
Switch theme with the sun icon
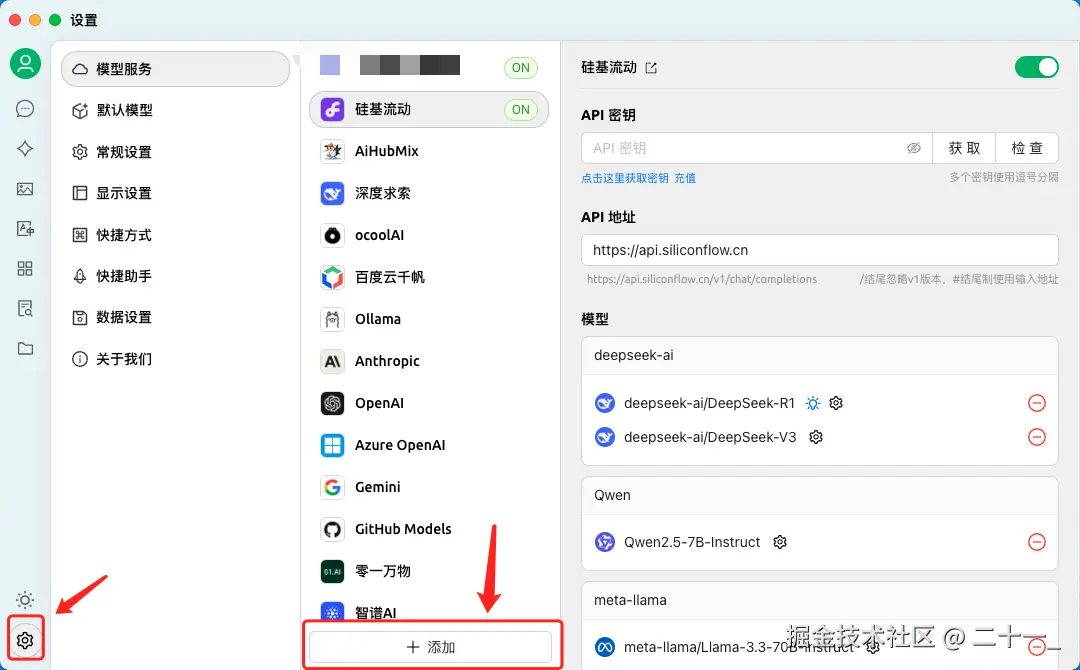25,600
